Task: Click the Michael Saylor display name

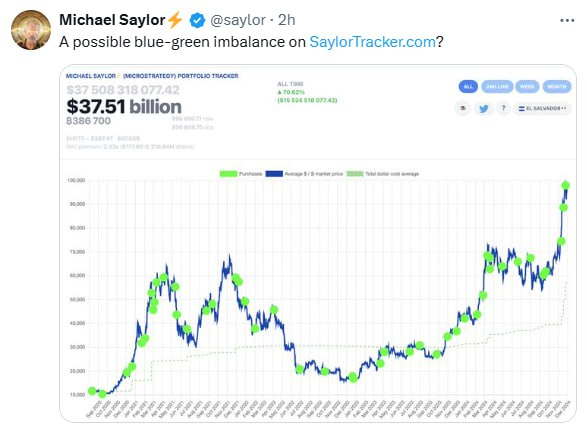Action: pos(112,20)
